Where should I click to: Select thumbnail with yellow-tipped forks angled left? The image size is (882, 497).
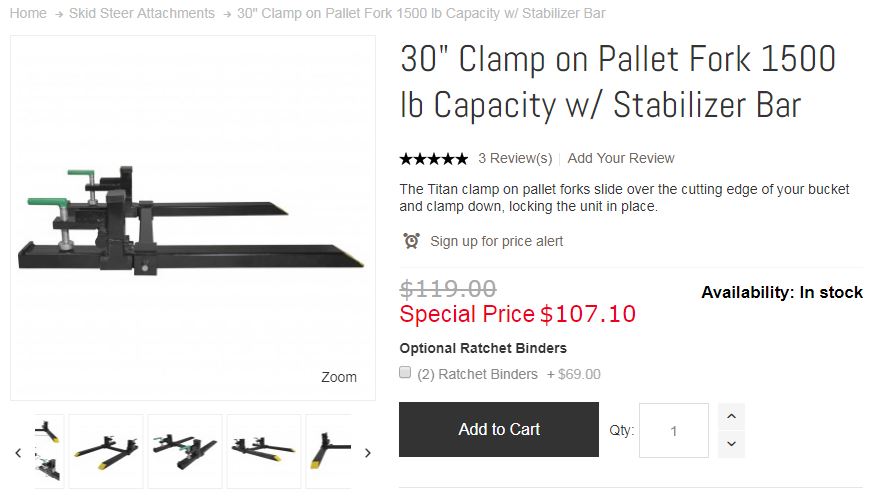click(106, 451)
